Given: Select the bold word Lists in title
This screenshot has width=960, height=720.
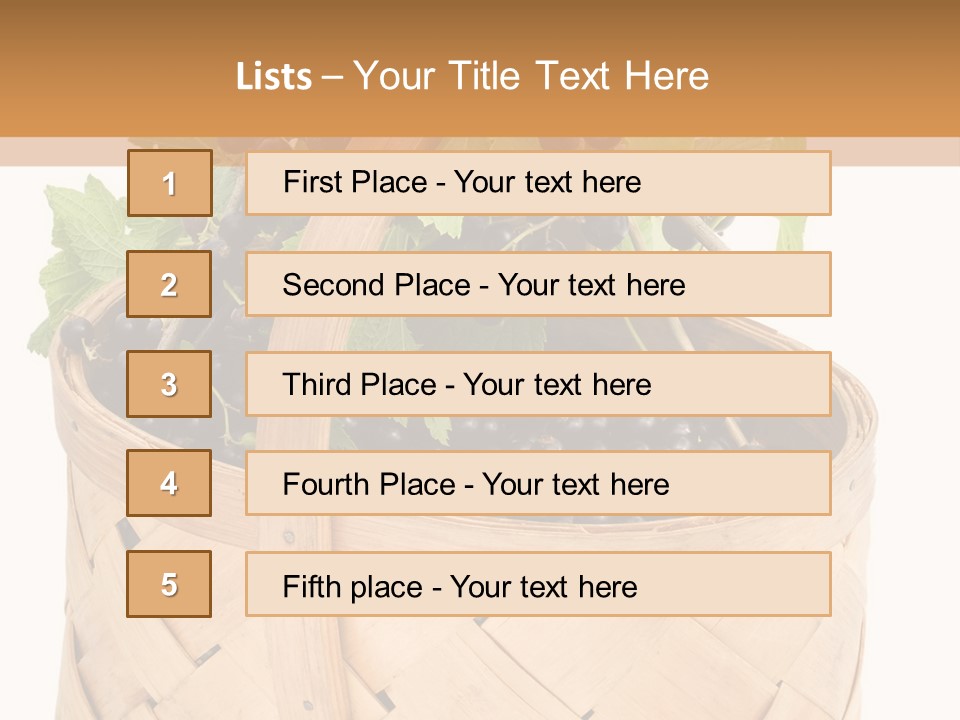Looking at the screenshot, I should point(274,77).
